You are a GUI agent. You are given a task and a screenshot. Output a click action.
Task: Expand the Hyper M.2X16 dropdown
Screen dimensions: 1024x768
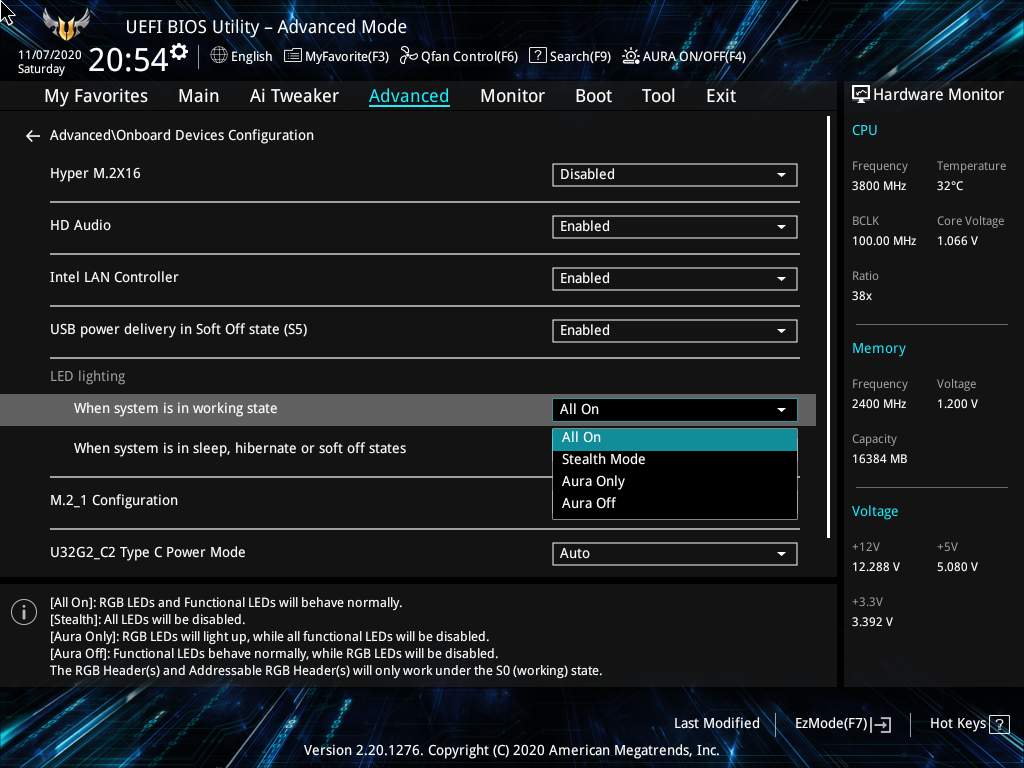674,174
